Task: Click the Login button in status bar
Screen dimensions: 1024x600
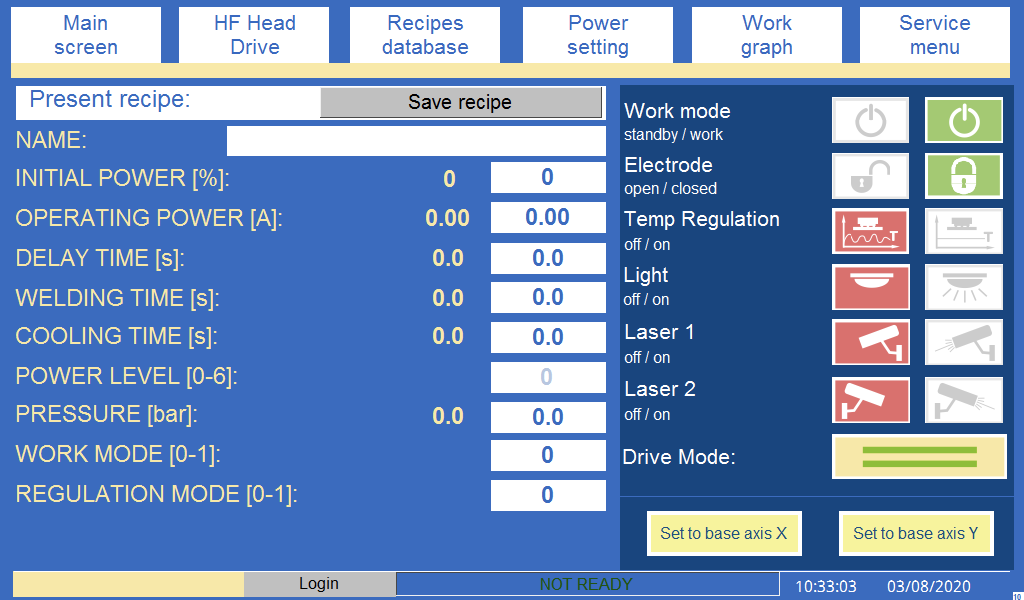Action: pyautogui.click(x=319, y=584)
